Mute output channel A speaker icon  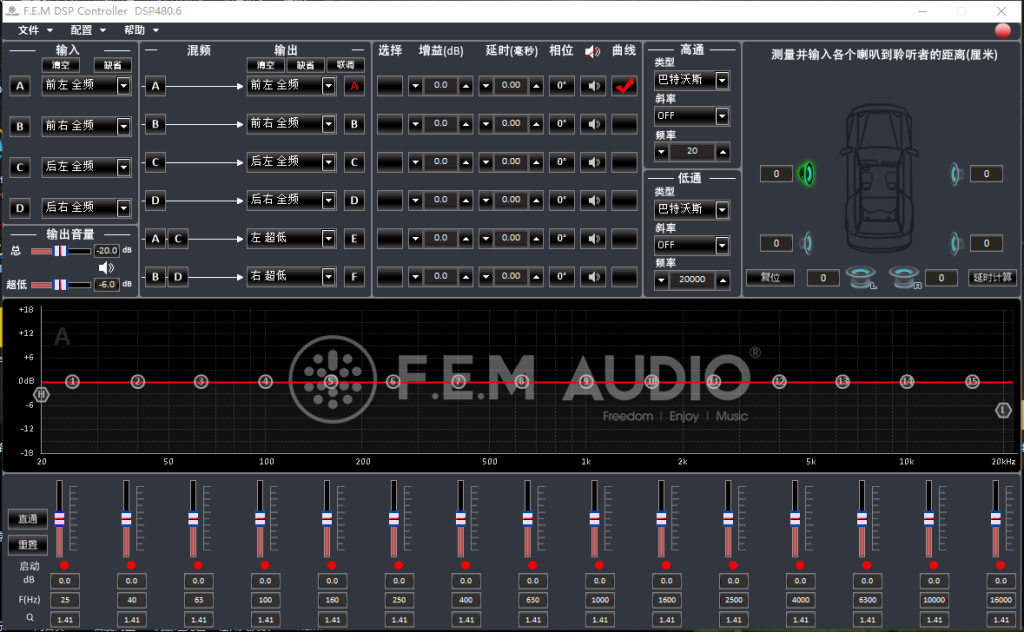[x=593, y=86]
